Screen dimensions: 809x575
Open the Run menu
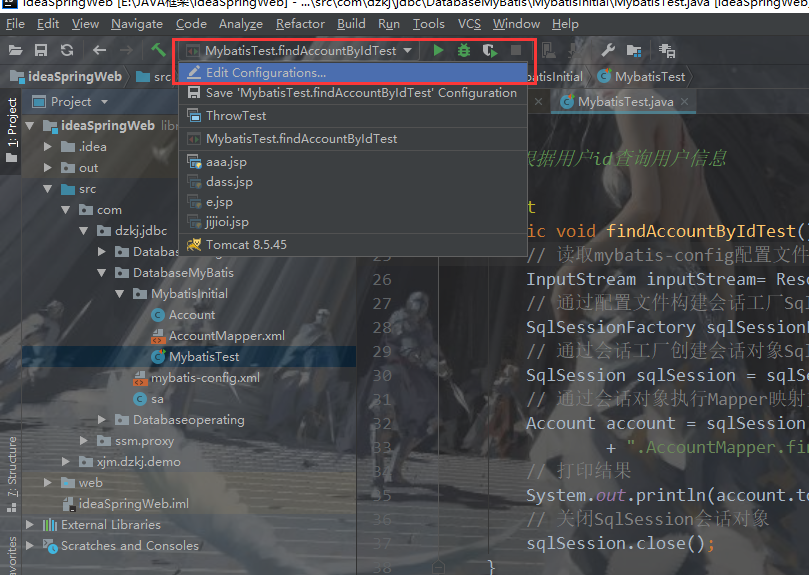(x=389, y=24)
